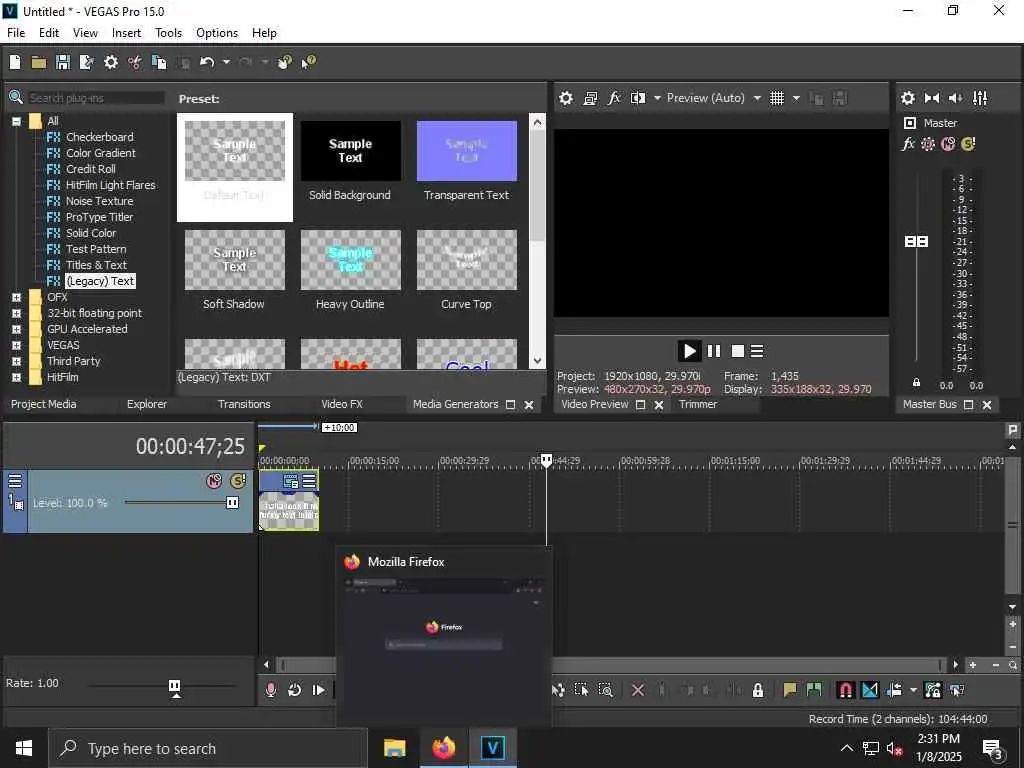The width and height of the screenshot is (1024, 768).
Task: Create a new project with the New icon
Action: coord(15,62)
